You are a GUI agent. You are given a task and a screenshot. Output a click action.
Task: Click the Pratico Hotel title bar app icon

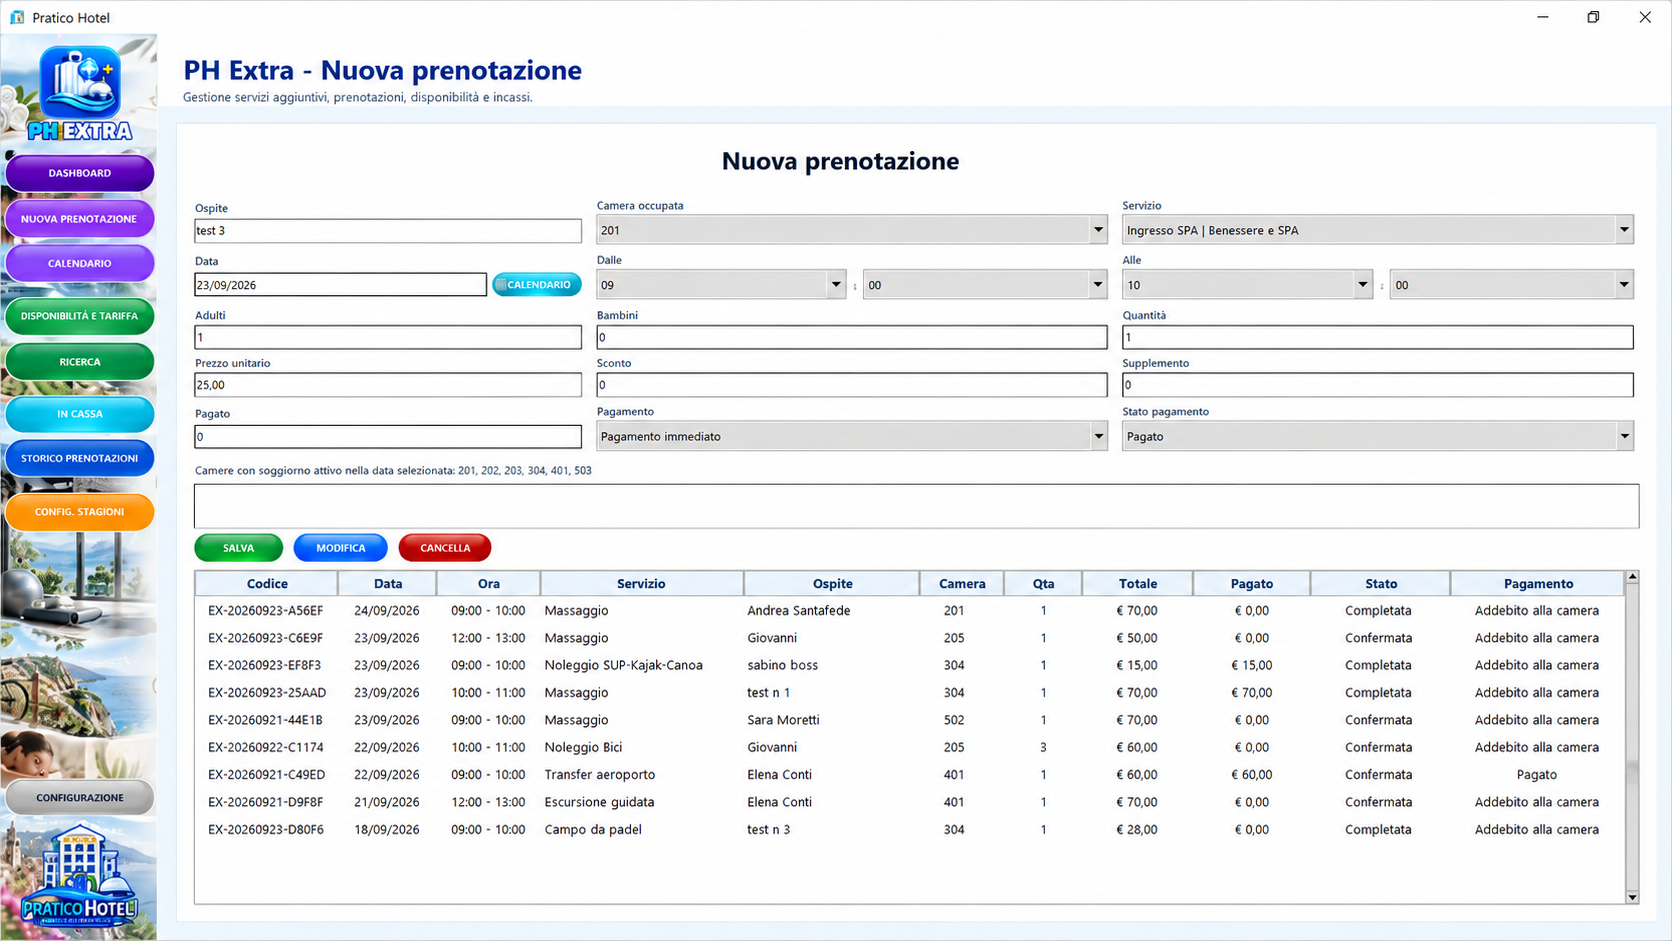click(x=17, y=17)
